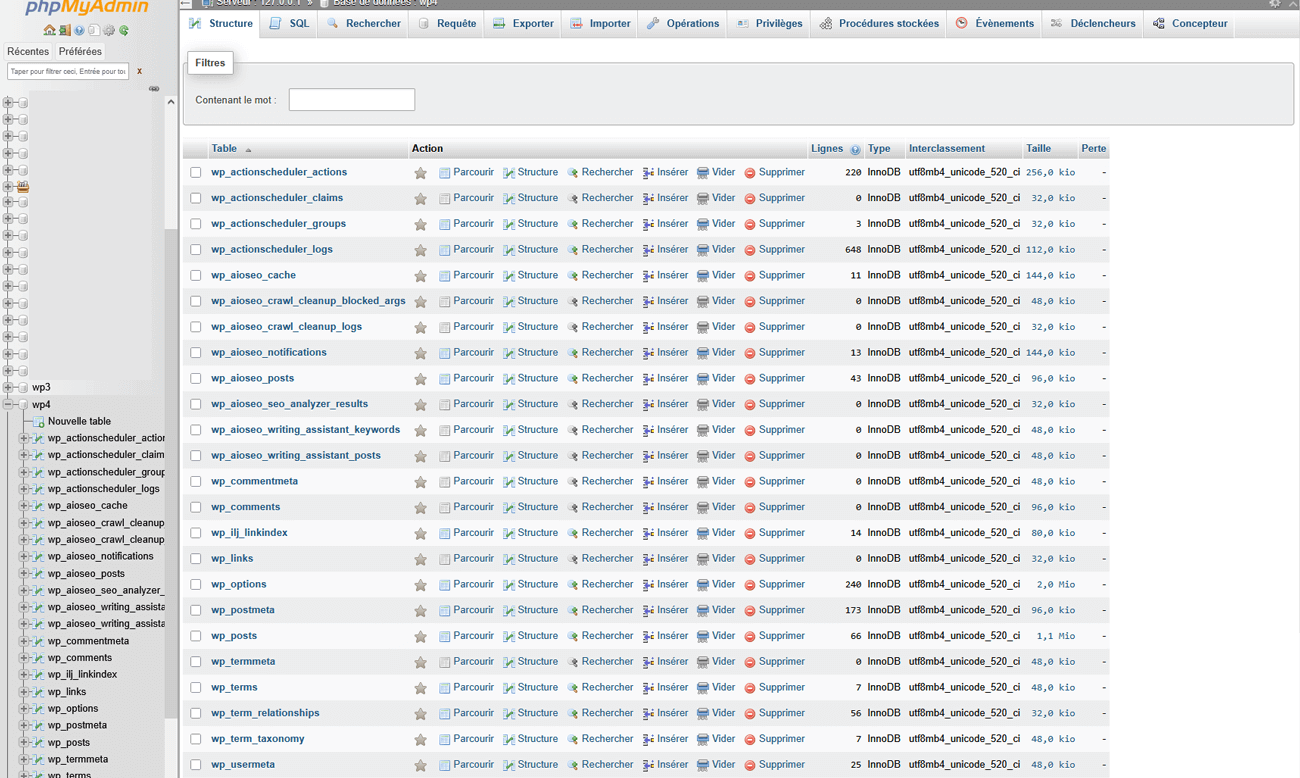This screenshot has width=1300, height=778.
Task: Click Insérer icon for wp_termmeta
Action: point(648,663)
